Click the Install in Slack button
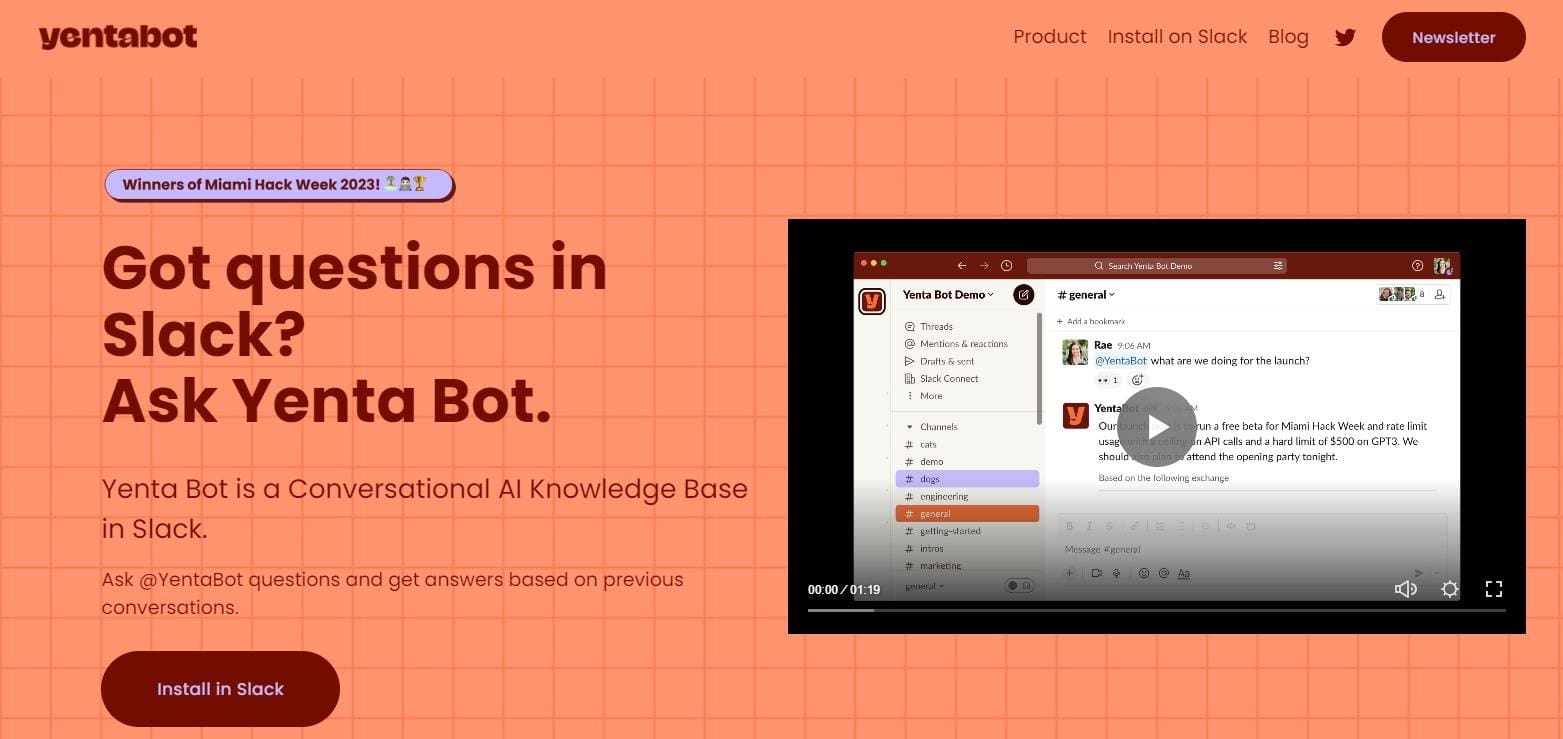The image size is (1563, 739). [220, 689]
